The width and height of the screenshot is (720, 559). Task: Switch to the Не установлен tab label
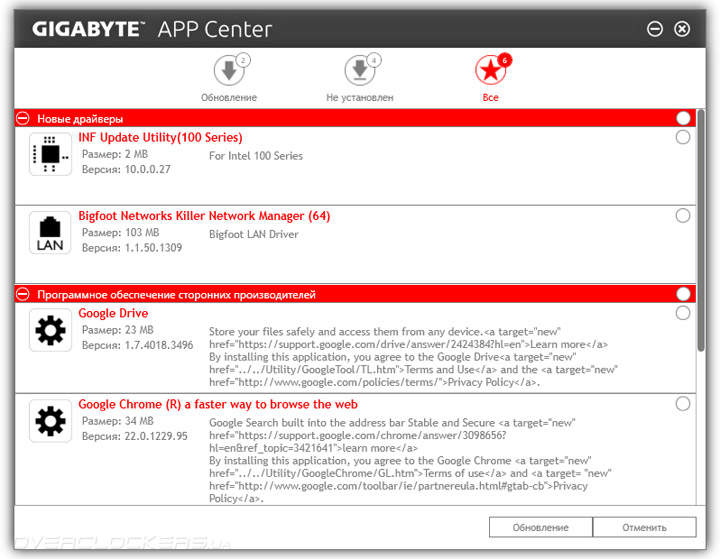tap(360, 97)
